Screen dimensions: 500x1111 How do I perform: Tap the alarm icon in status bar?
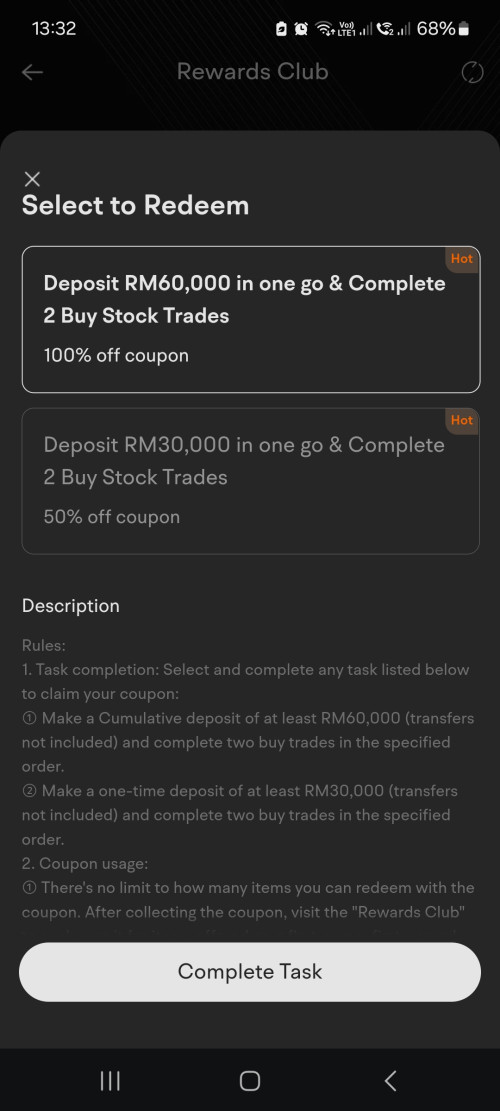(x=302, y=29)
